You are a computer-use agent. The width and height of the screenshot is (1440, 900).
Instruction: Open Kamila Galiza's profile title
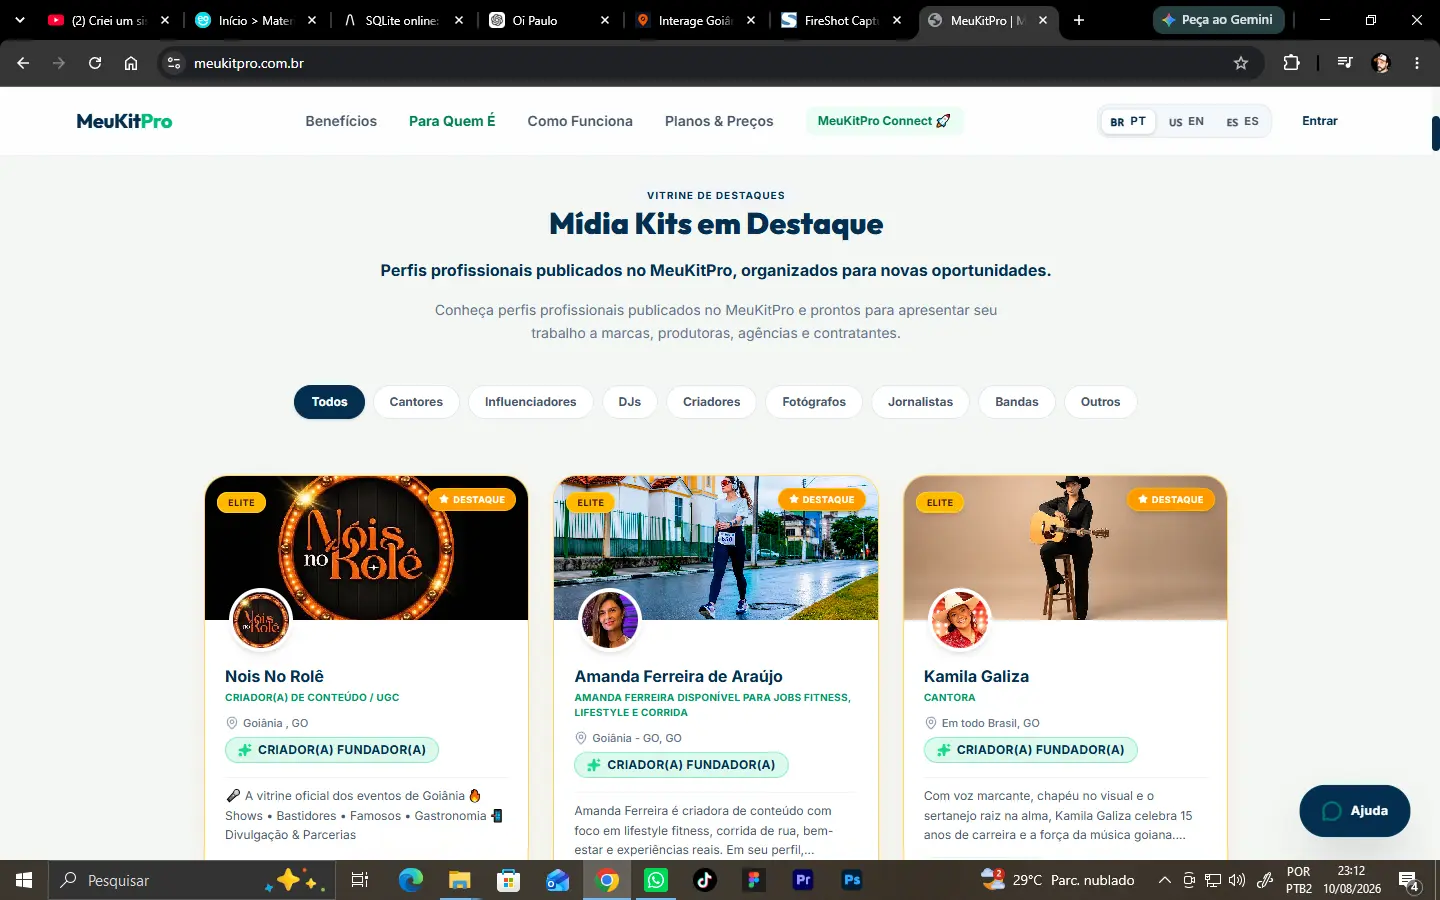pos(976,676)
